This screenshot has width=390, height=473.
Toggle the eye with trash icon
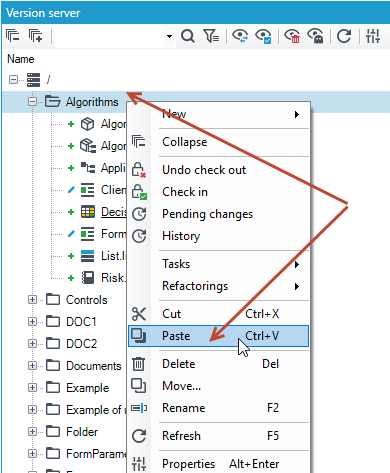pyautogui.click(x=292, y=36)
